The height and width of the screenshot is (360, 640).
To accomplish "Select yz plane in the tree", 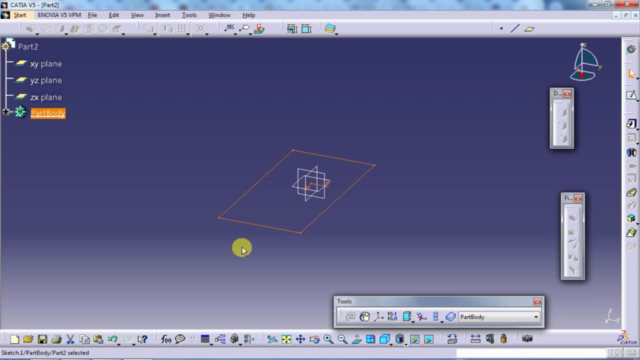I will [46, 80].
